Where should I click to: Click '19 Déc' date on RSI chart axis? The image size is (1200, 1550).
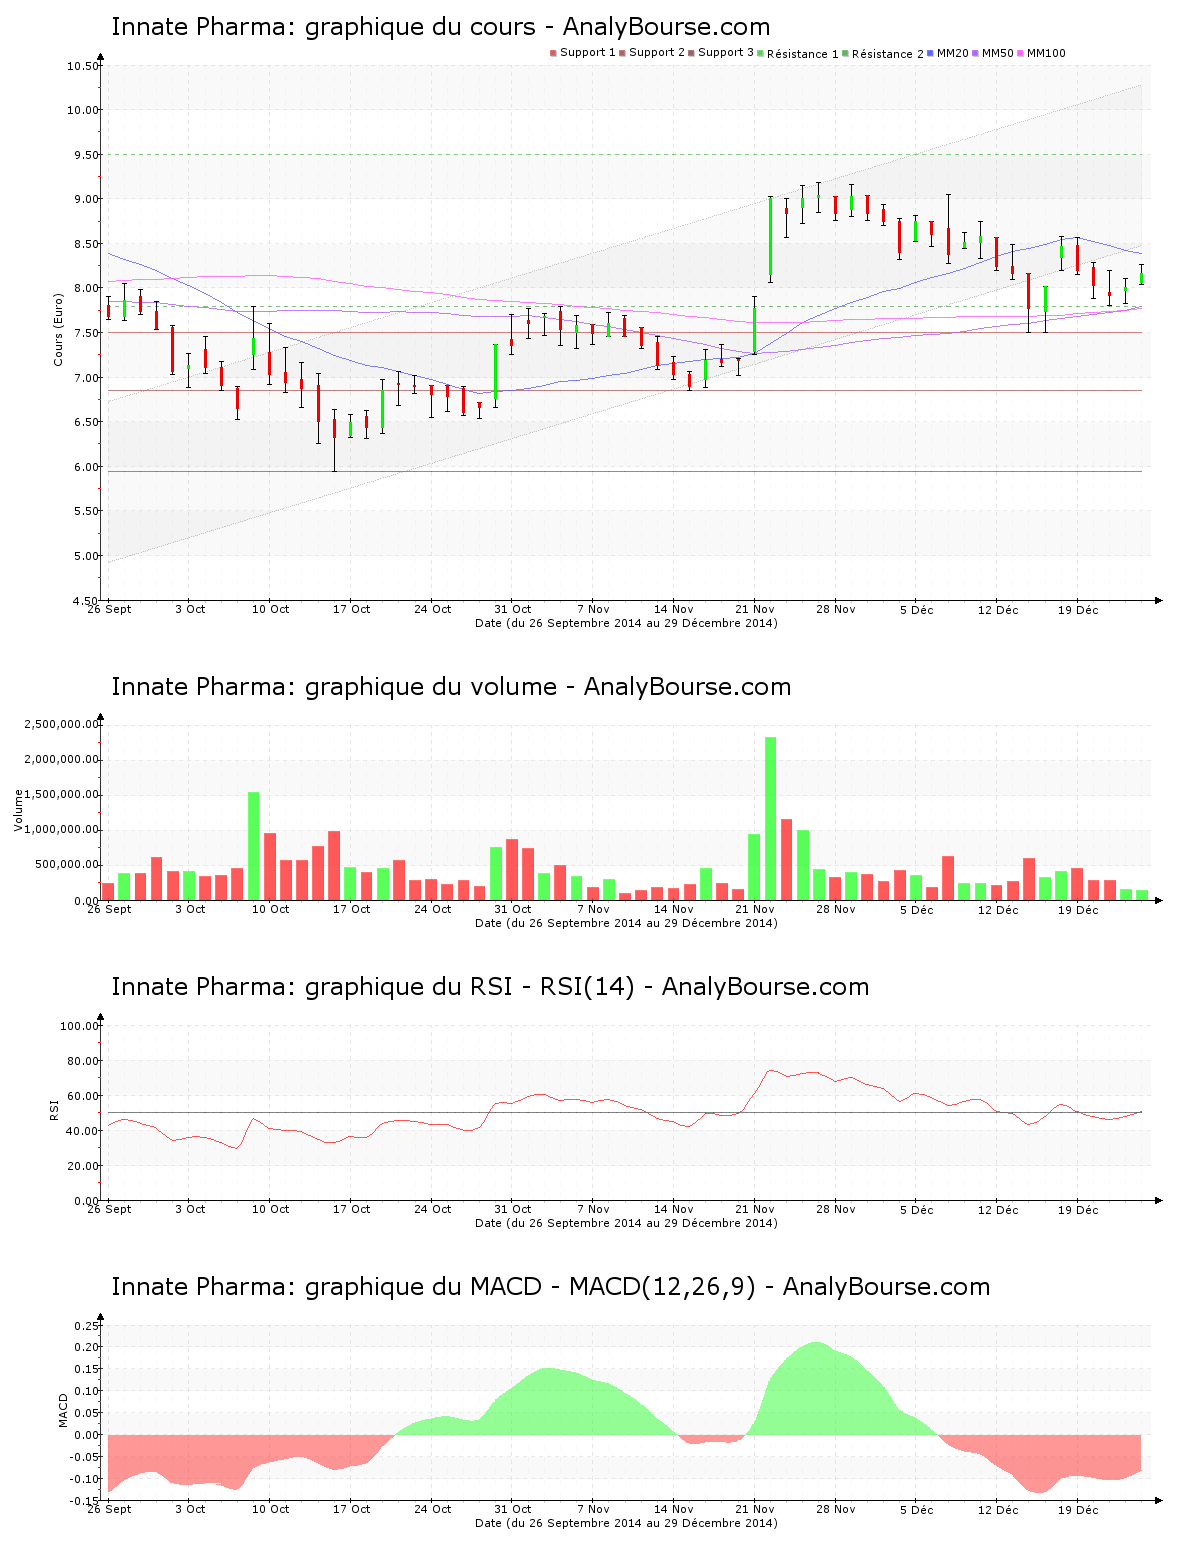[1078, 1210]
